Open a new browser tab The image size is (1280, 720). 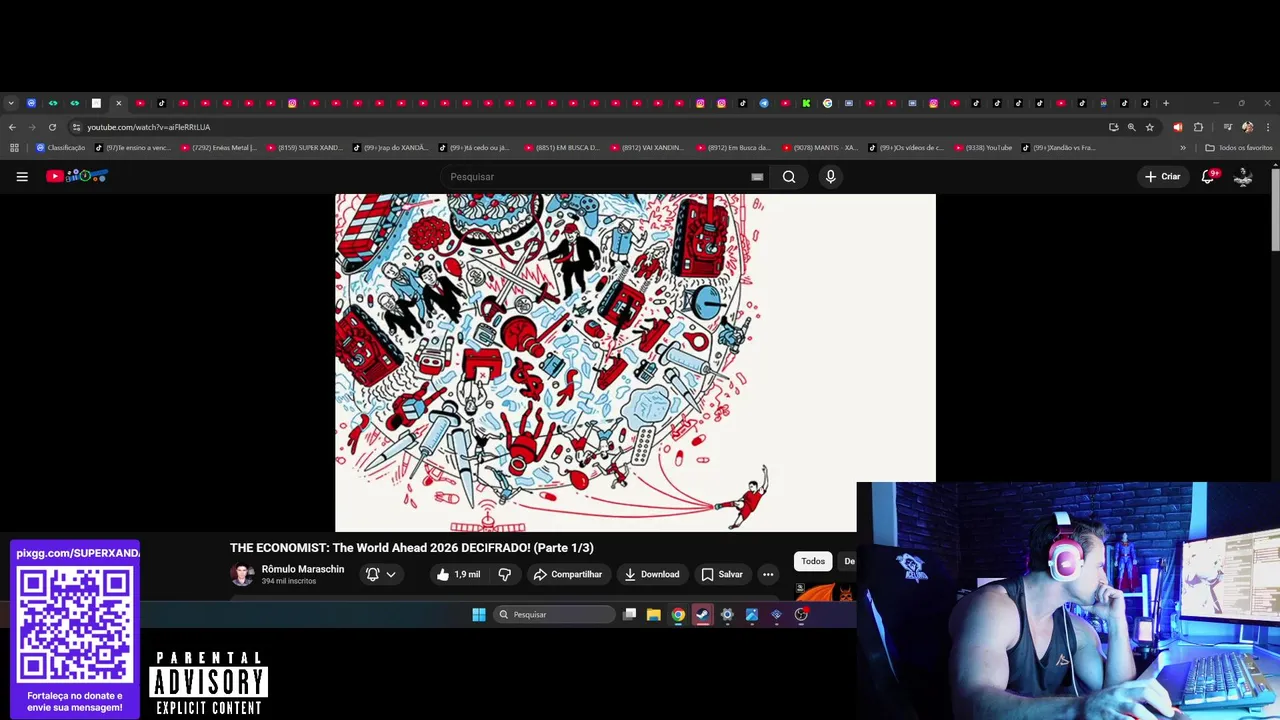[1166, 103]
